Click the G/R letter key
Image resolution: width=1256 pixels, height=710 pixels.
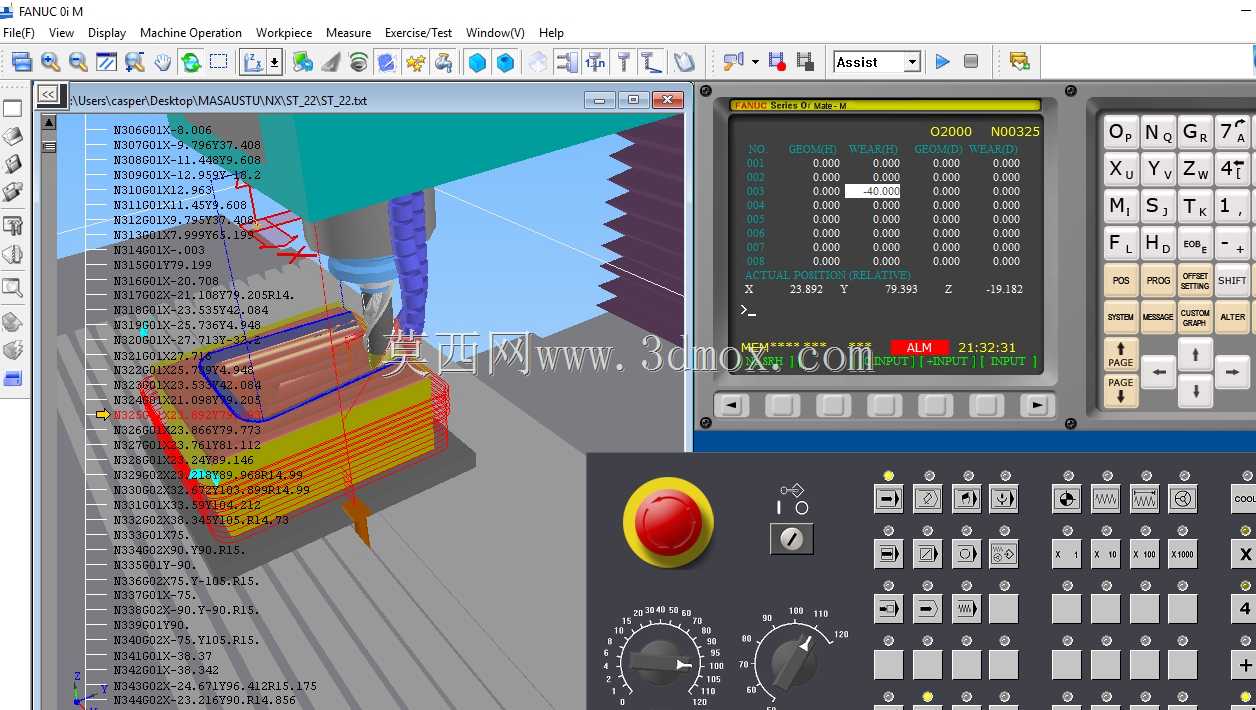point(1195,133)
